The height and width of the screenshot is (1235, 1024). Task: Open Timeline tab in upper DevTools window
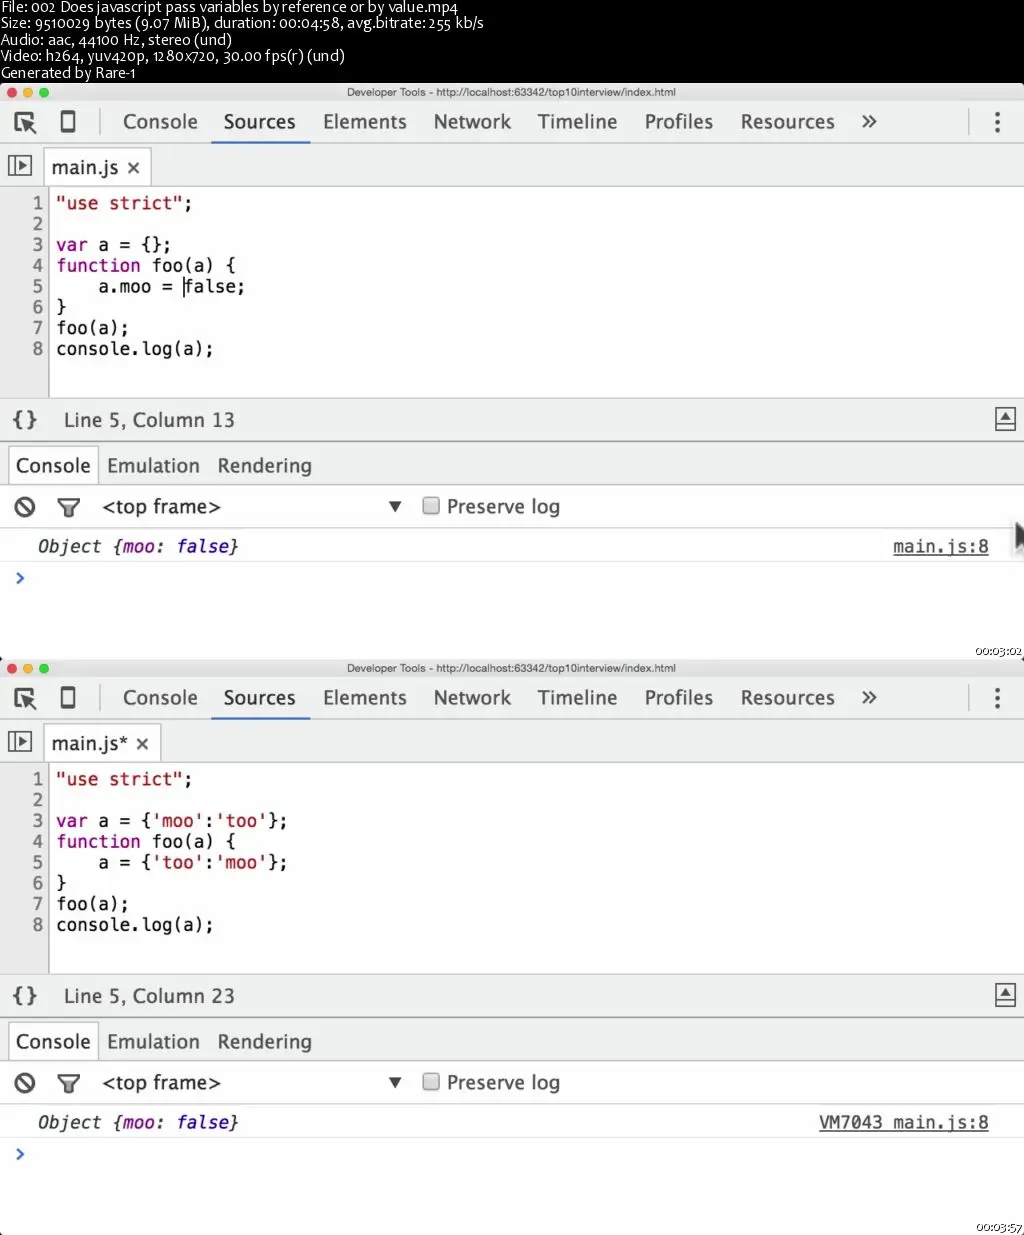tap(577, 122)
